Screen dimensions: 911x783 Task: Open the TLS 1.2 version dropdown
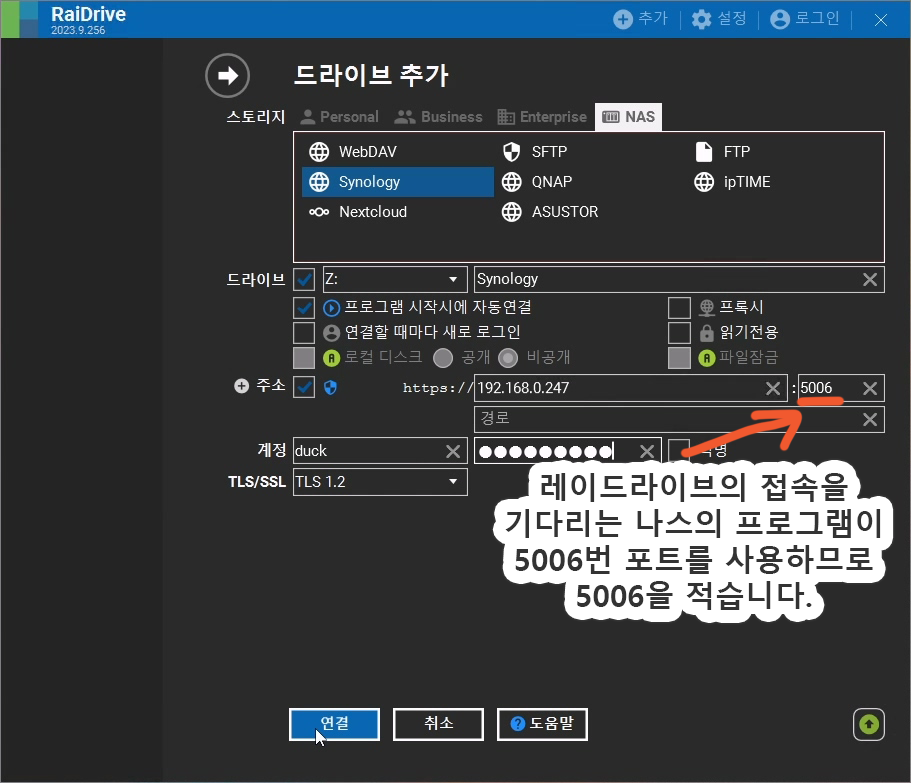pos(381,482)
